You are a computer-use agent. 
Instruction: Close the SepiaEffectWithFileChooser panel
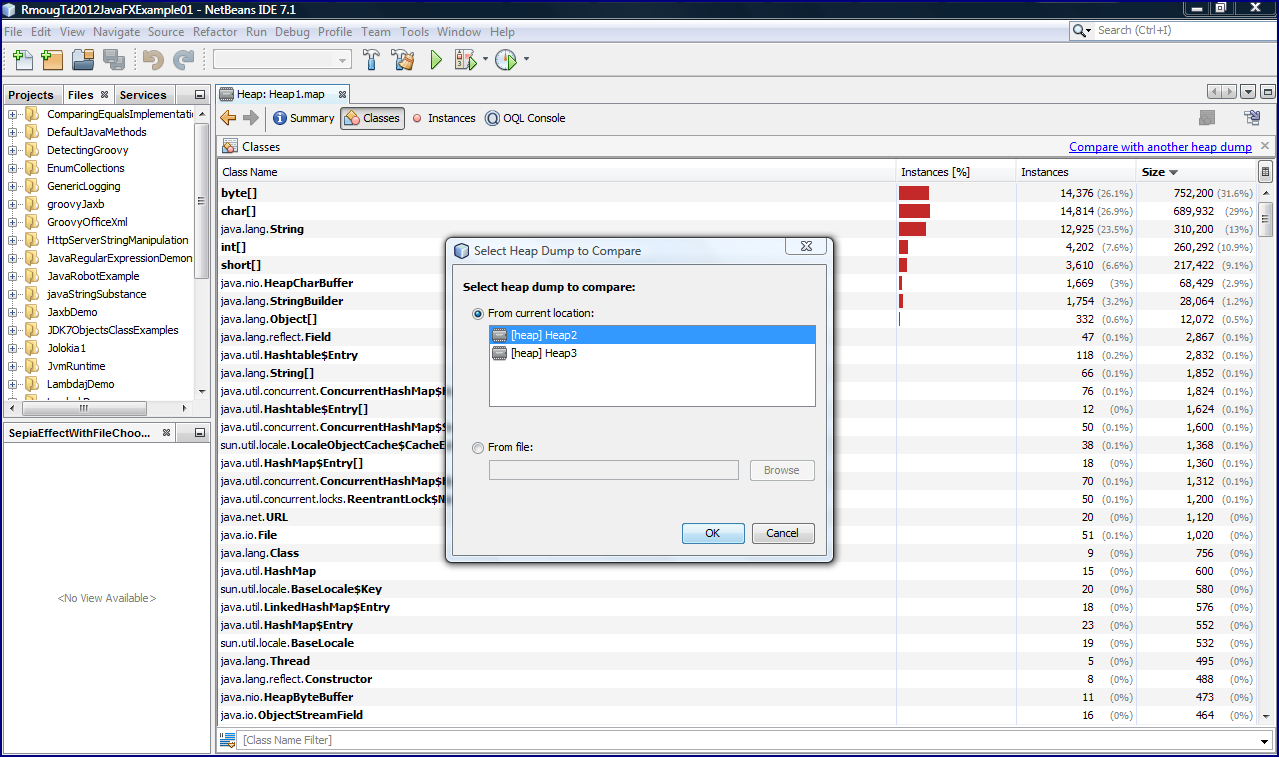tap(168, 433)
